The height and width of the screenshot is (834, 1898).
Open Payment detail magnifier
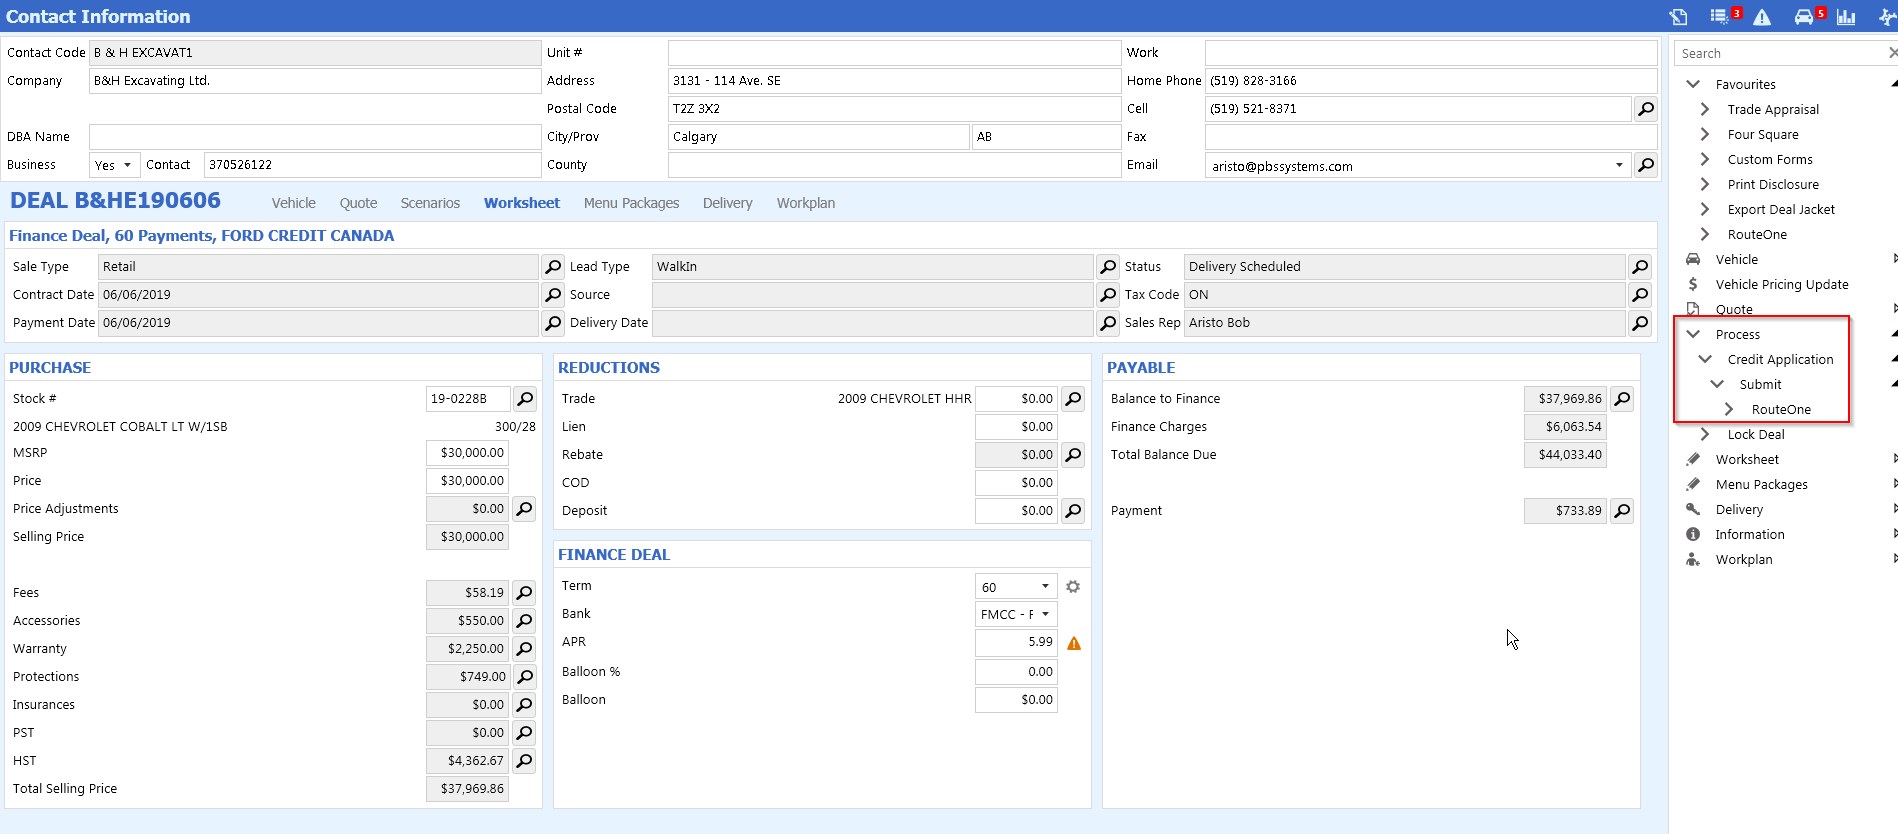pyautogui.click(x=1622, y=511)
